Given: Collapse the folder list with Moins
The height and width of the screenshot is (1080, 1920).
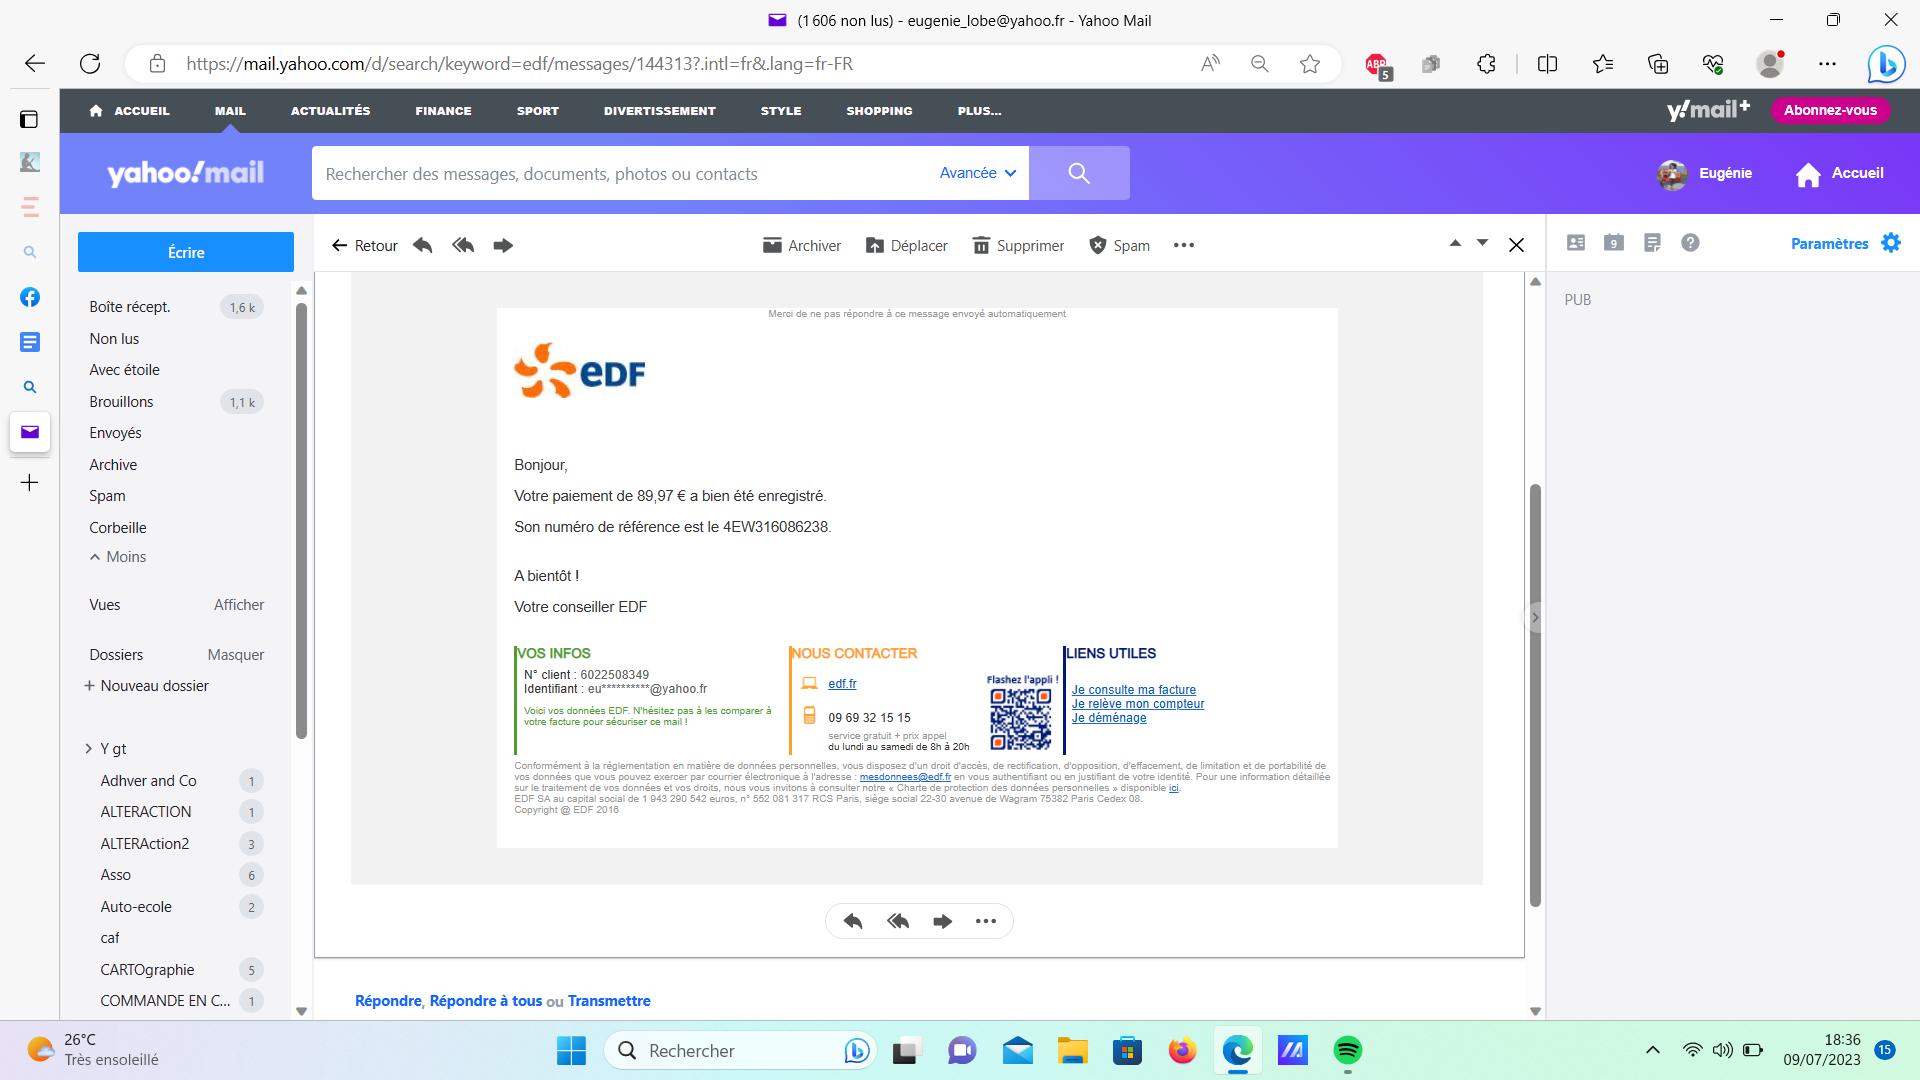Looking at the screenshot, I should point(118,557).
